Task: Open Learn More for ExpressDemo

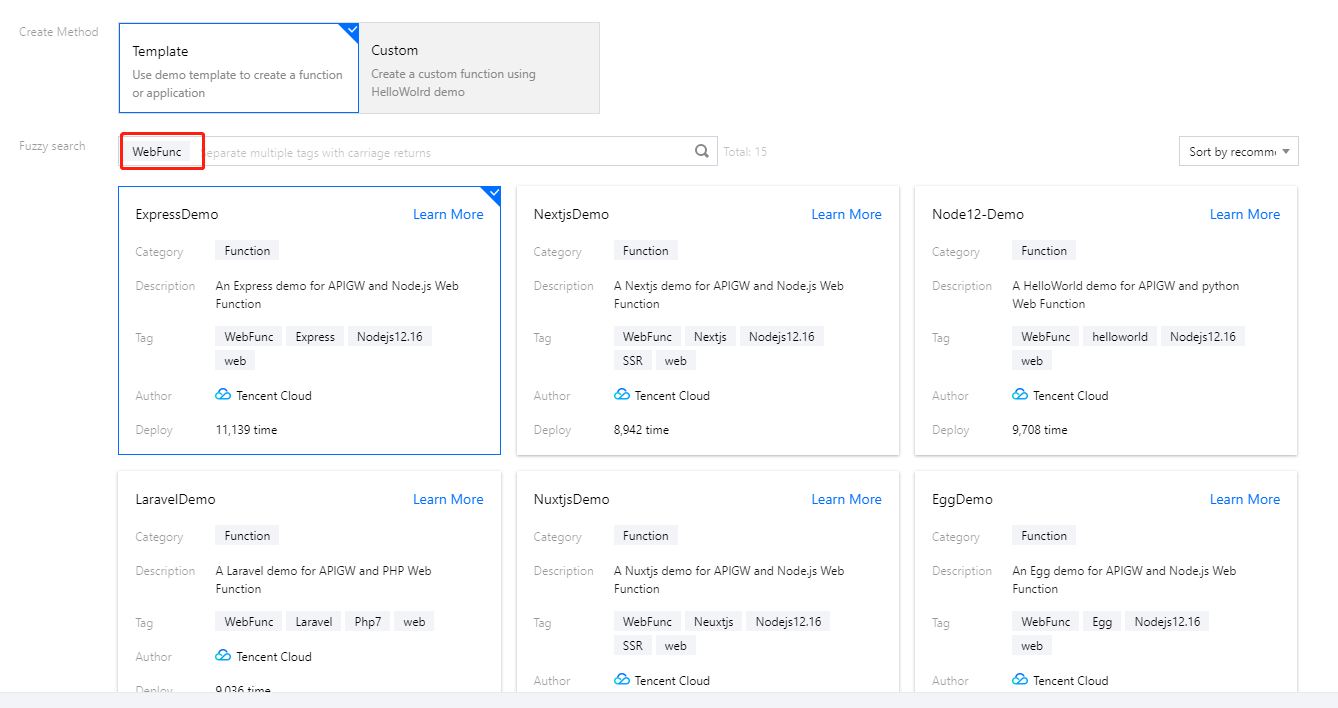Action: tap(448, 214)
